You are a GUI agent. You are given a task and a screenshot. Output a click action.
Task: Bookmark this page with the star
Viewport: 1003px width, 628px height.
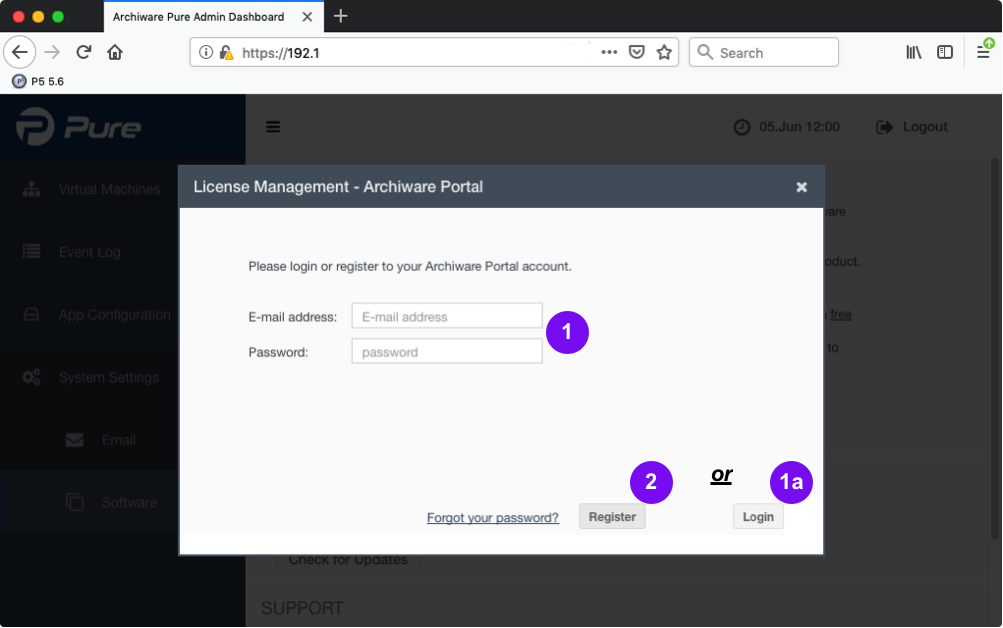(x=664, y=52)
